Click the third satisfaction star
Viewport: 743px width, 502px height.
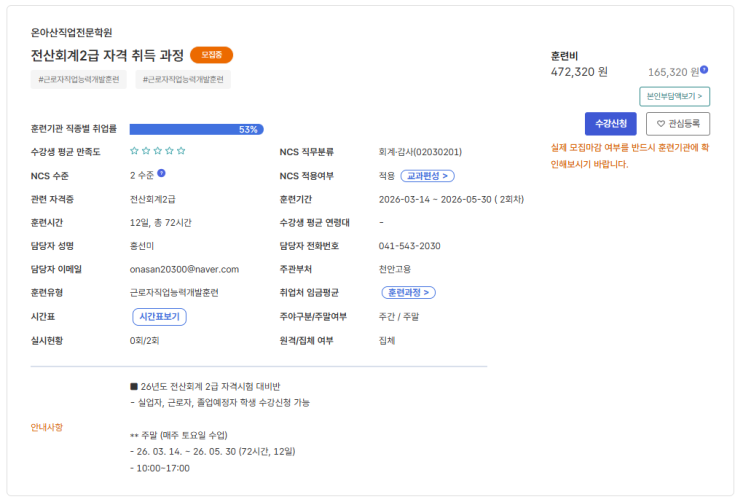(x=158, y=151)
